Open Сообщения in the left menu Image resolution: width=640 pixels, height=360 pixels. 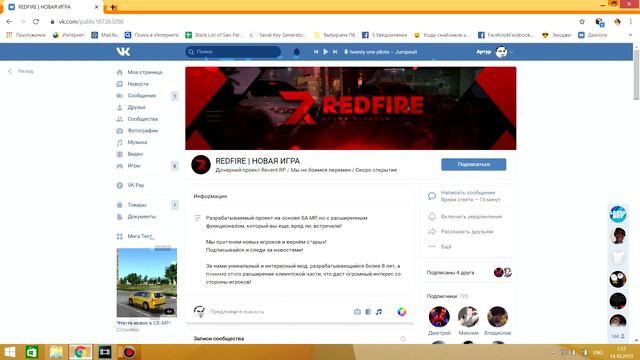coord(141,96)
